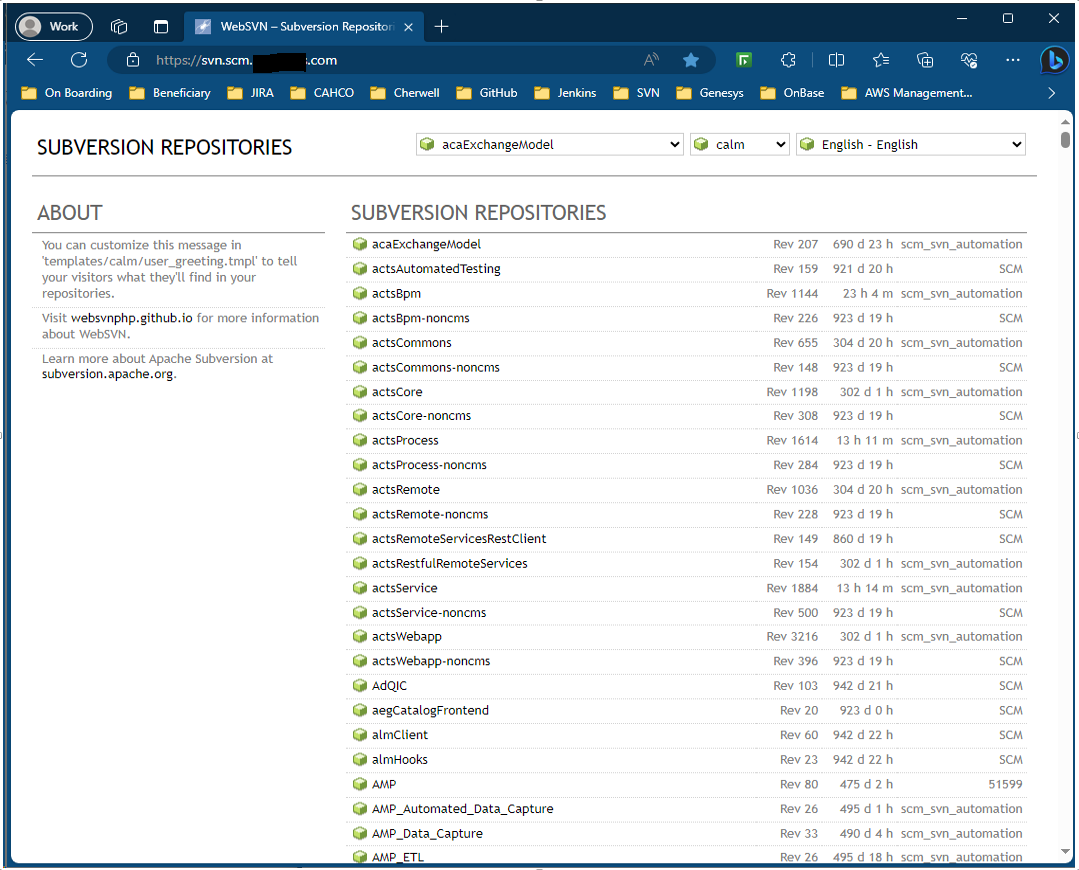Open the Favorites list icon

point(881,60)
